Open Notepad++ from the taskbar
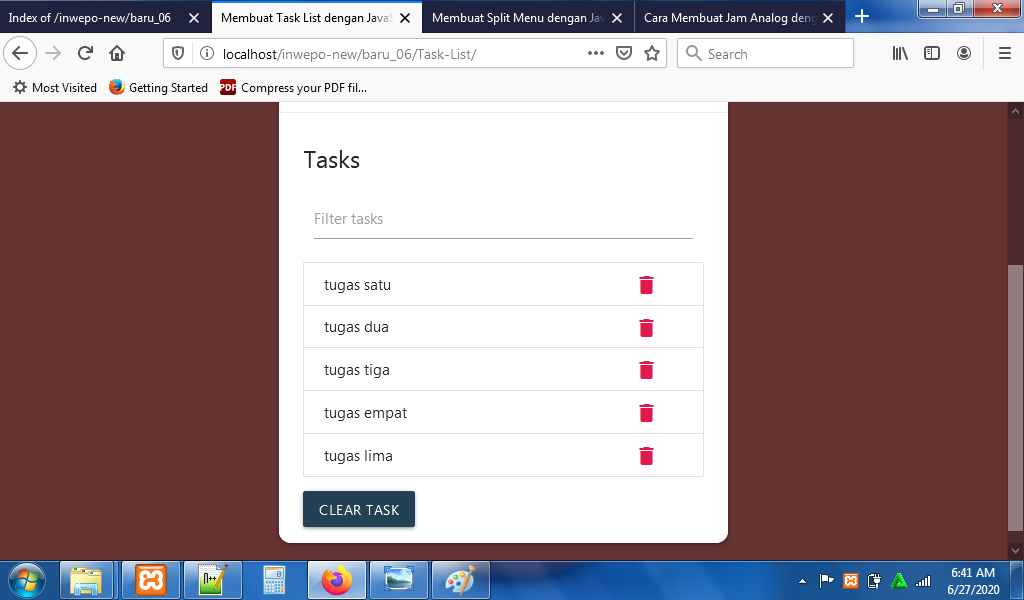1024x600 pixels. (x=213, y=580)
